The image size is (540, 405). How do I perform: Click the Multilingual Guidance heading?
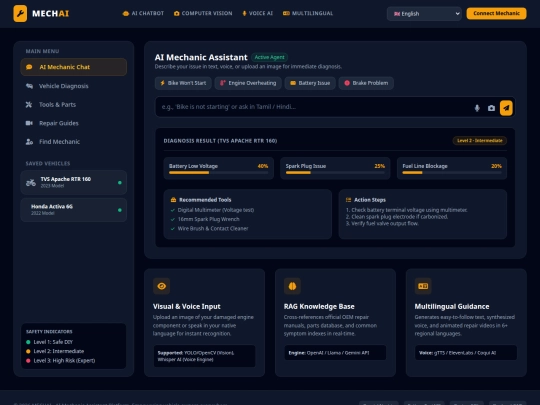[452, 307]
